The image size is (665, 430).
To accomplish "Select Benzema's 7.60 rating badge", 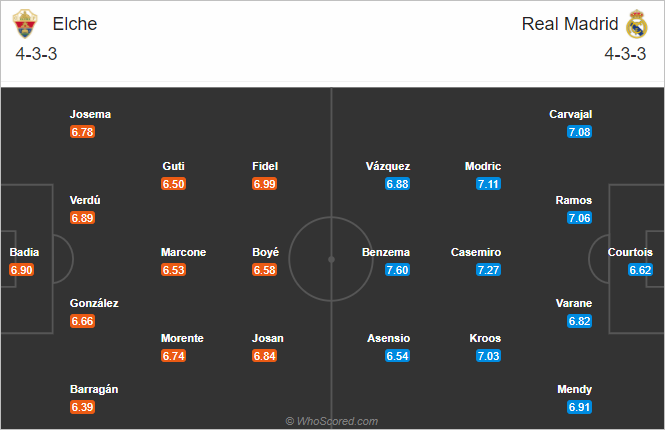I will (x=397, y=270).
